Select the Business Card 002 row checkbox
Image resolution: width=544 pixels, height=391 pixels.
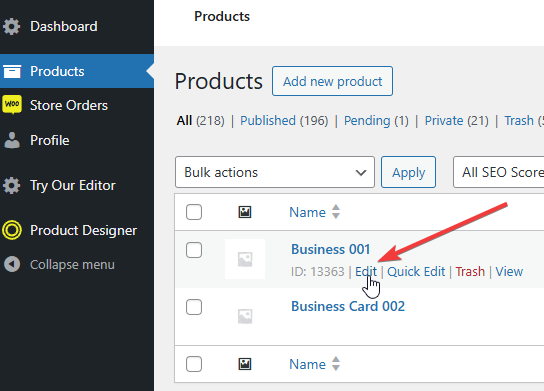[x=194, y=307]
